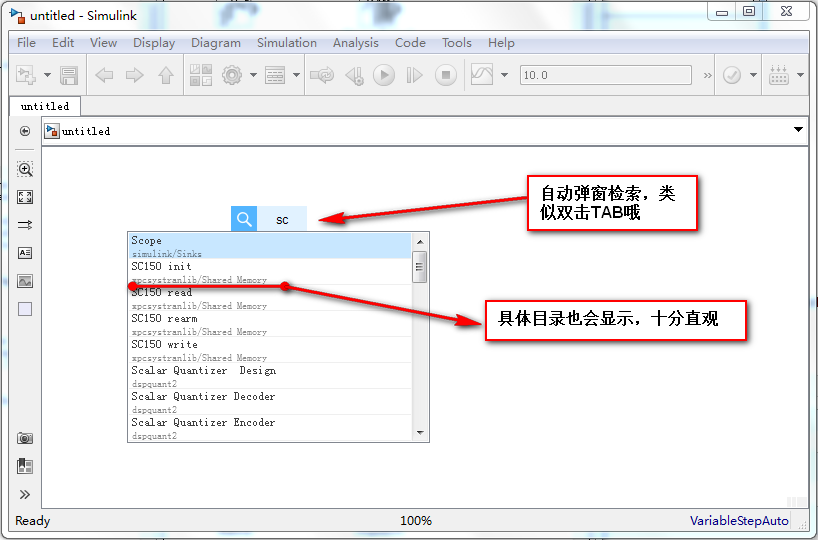The width and height of the screenshot is (818, 540).
Task: Show more toolbar items via double chevron
Action: [707, 75]
